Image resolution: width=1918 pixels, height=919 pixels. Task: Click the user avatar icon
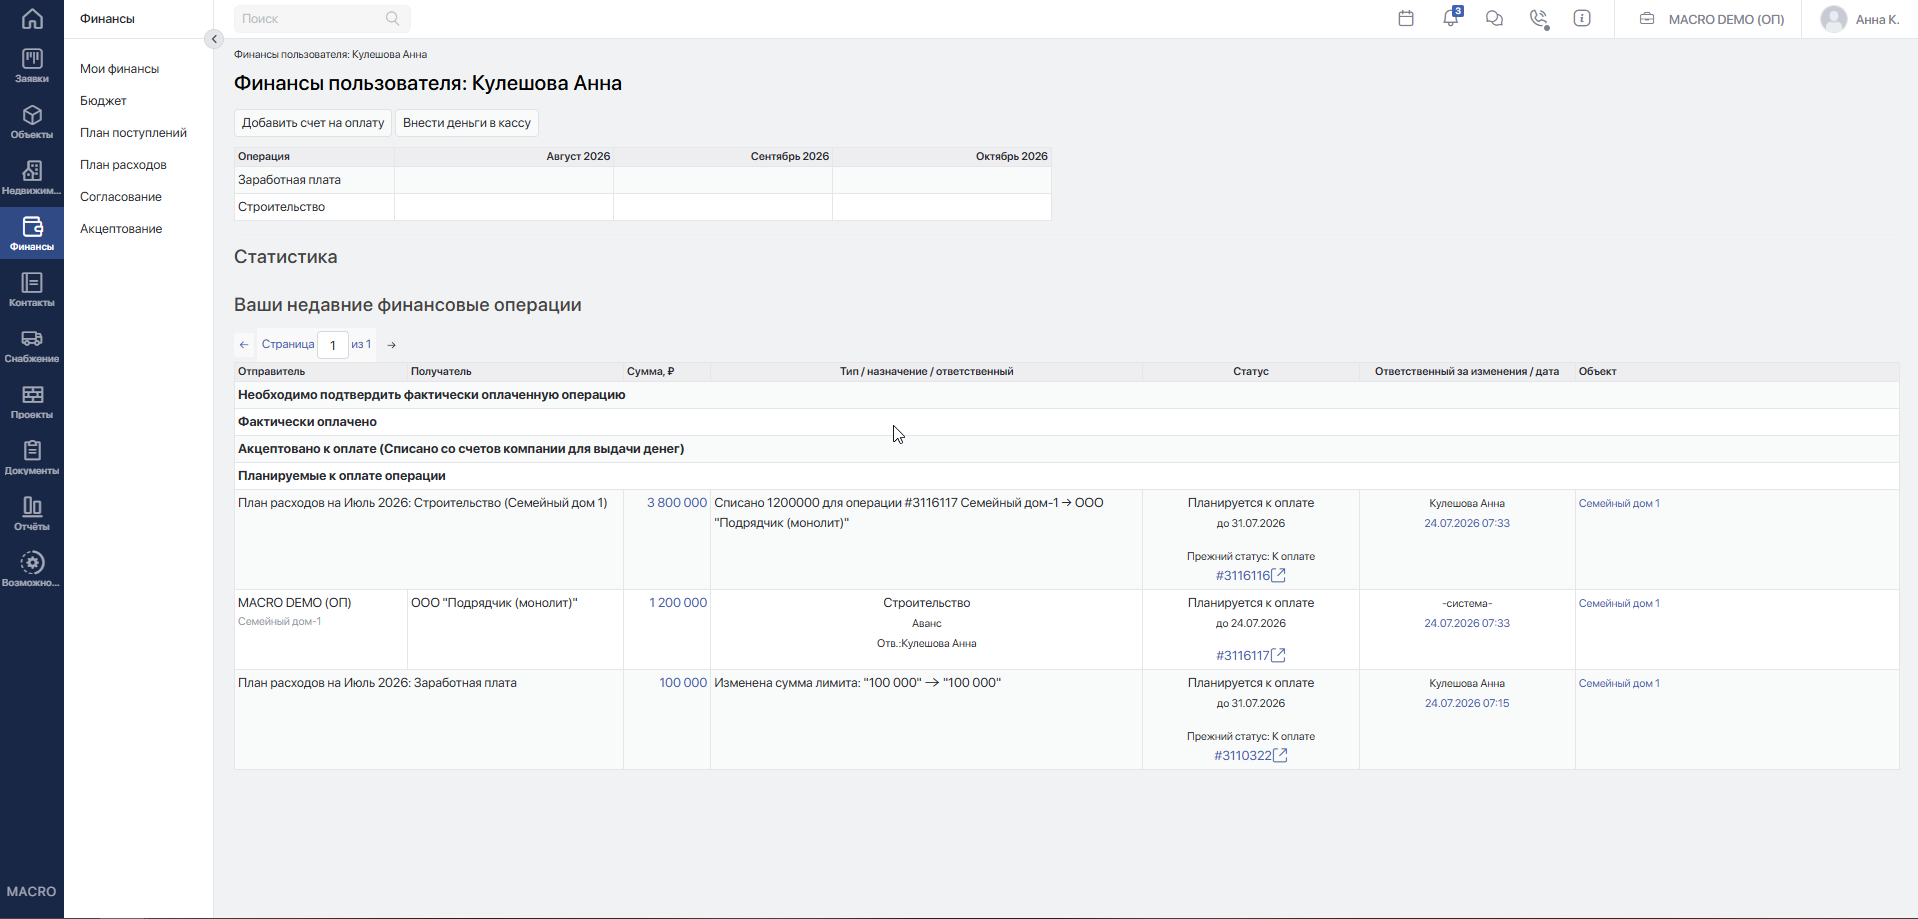pos(1834,19)
